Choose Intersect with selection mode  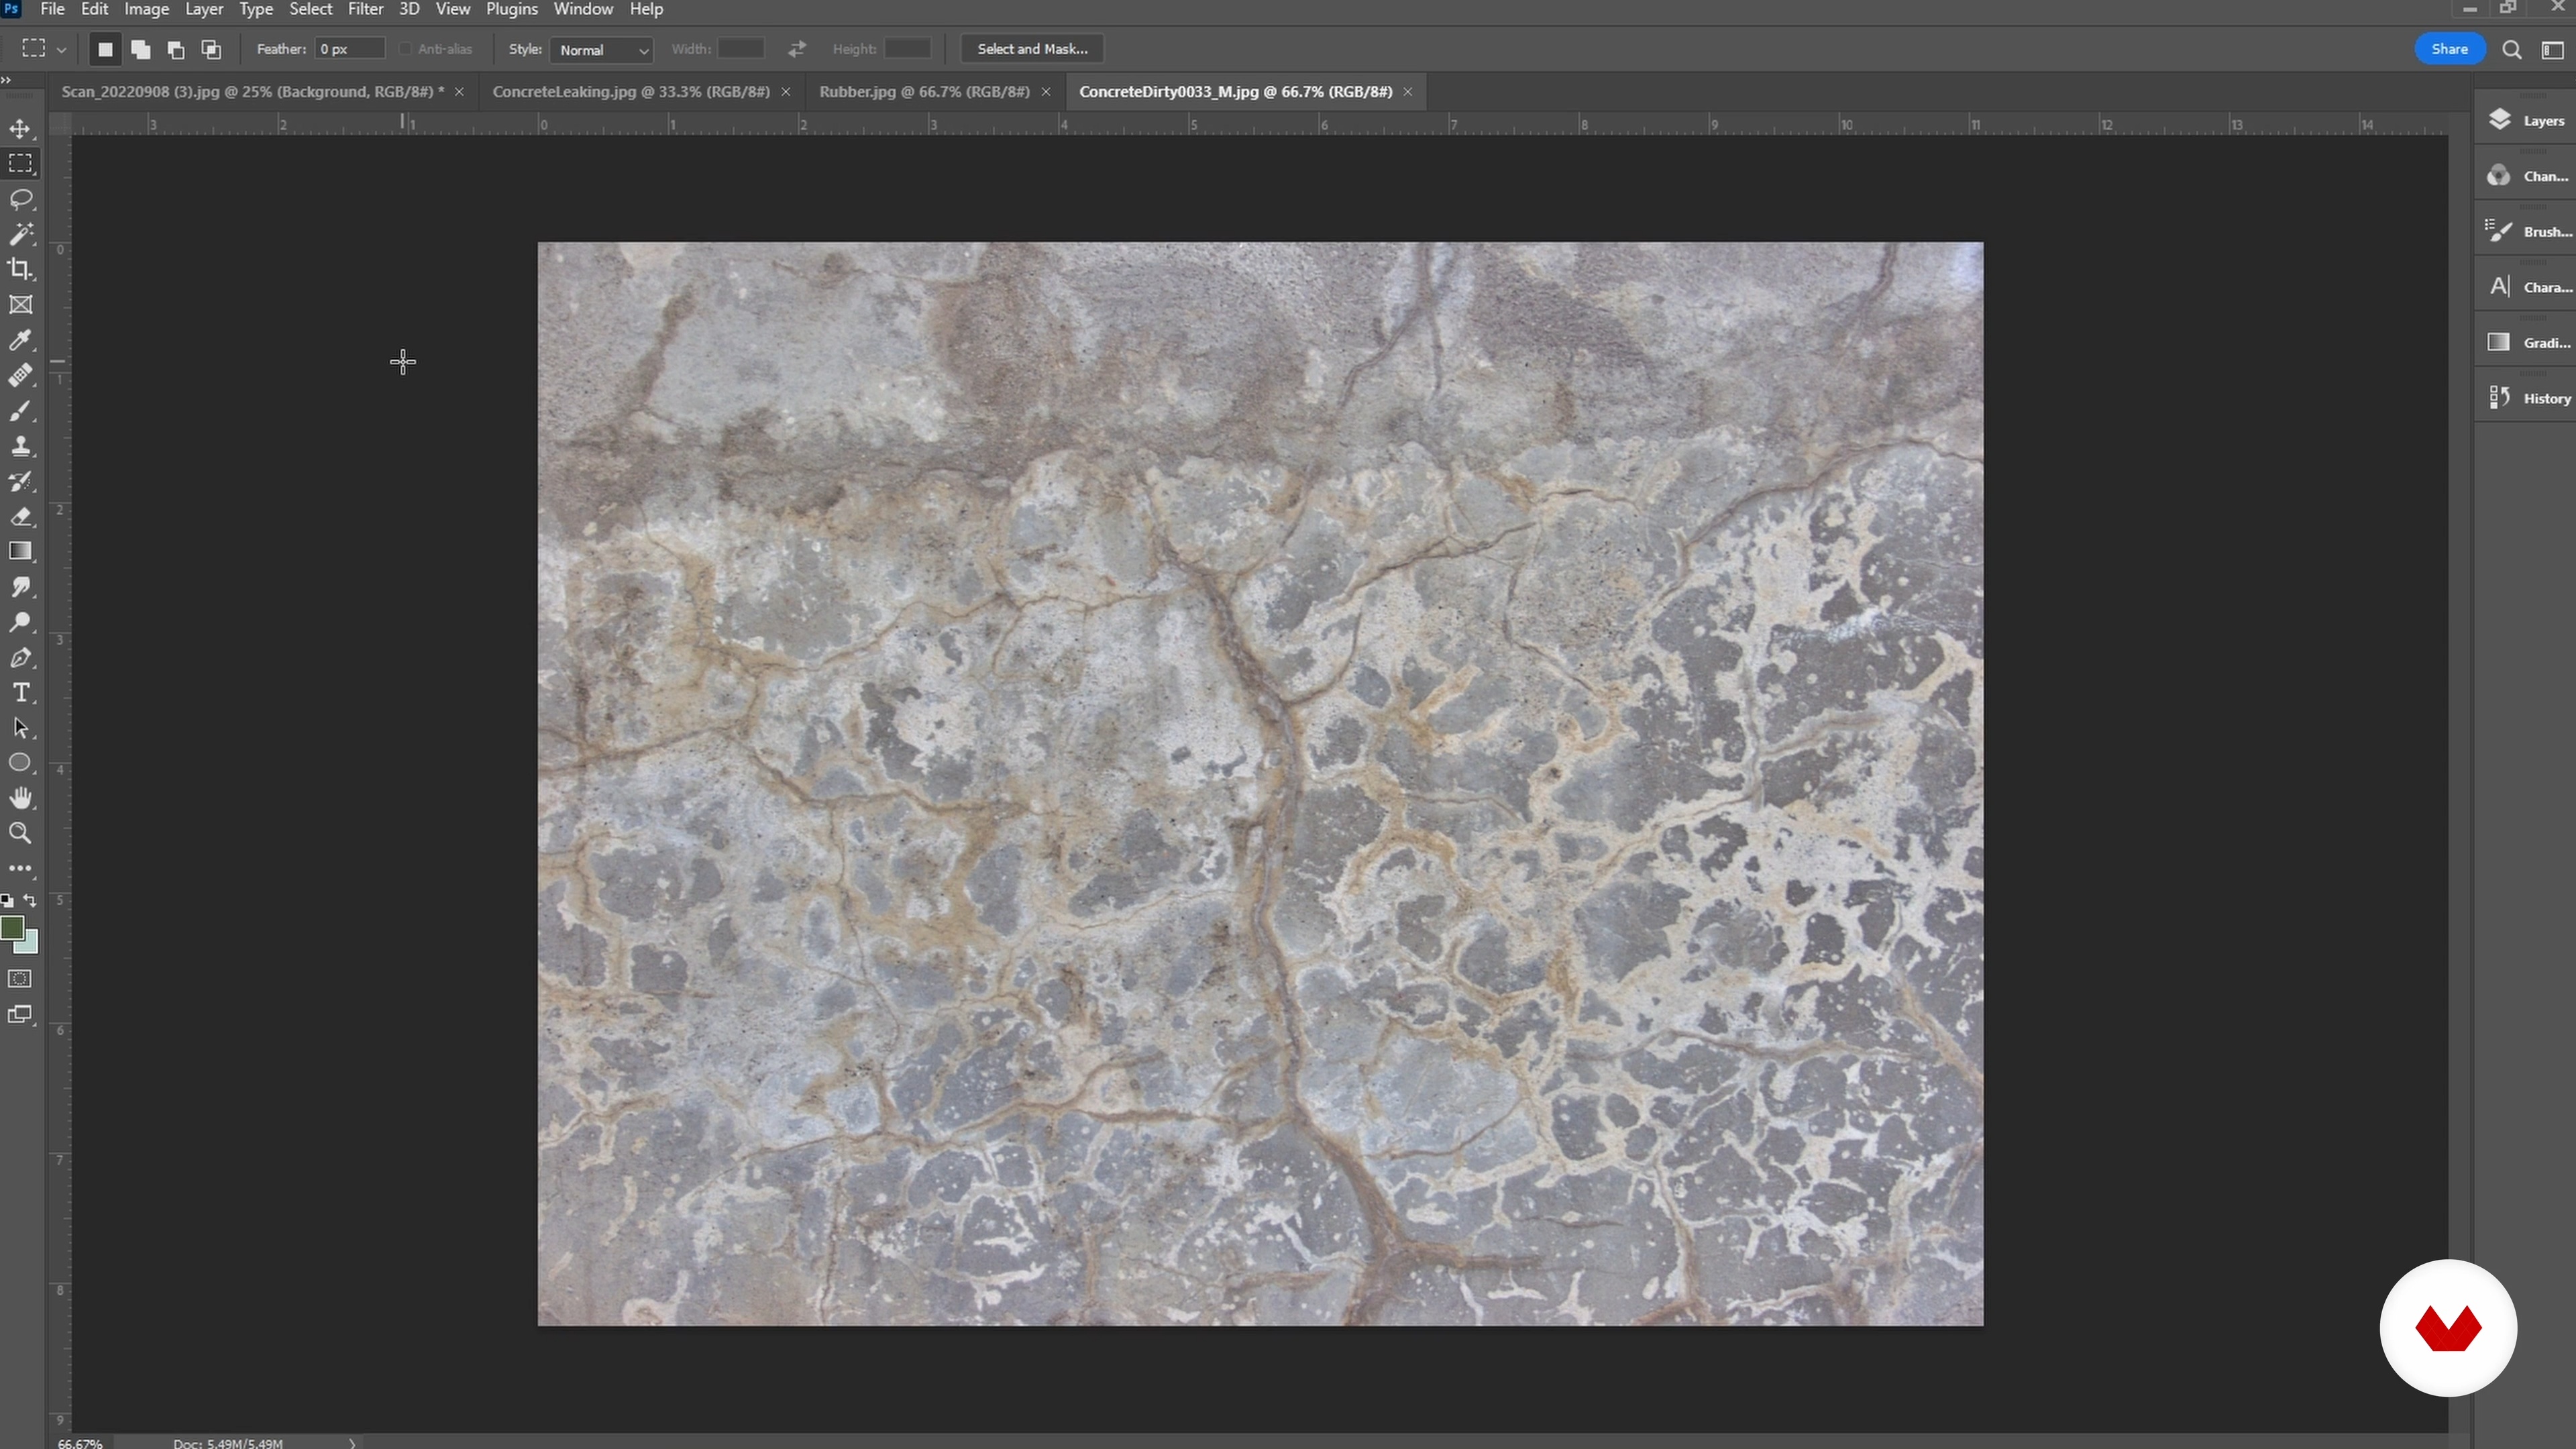(x=211, y=49)
